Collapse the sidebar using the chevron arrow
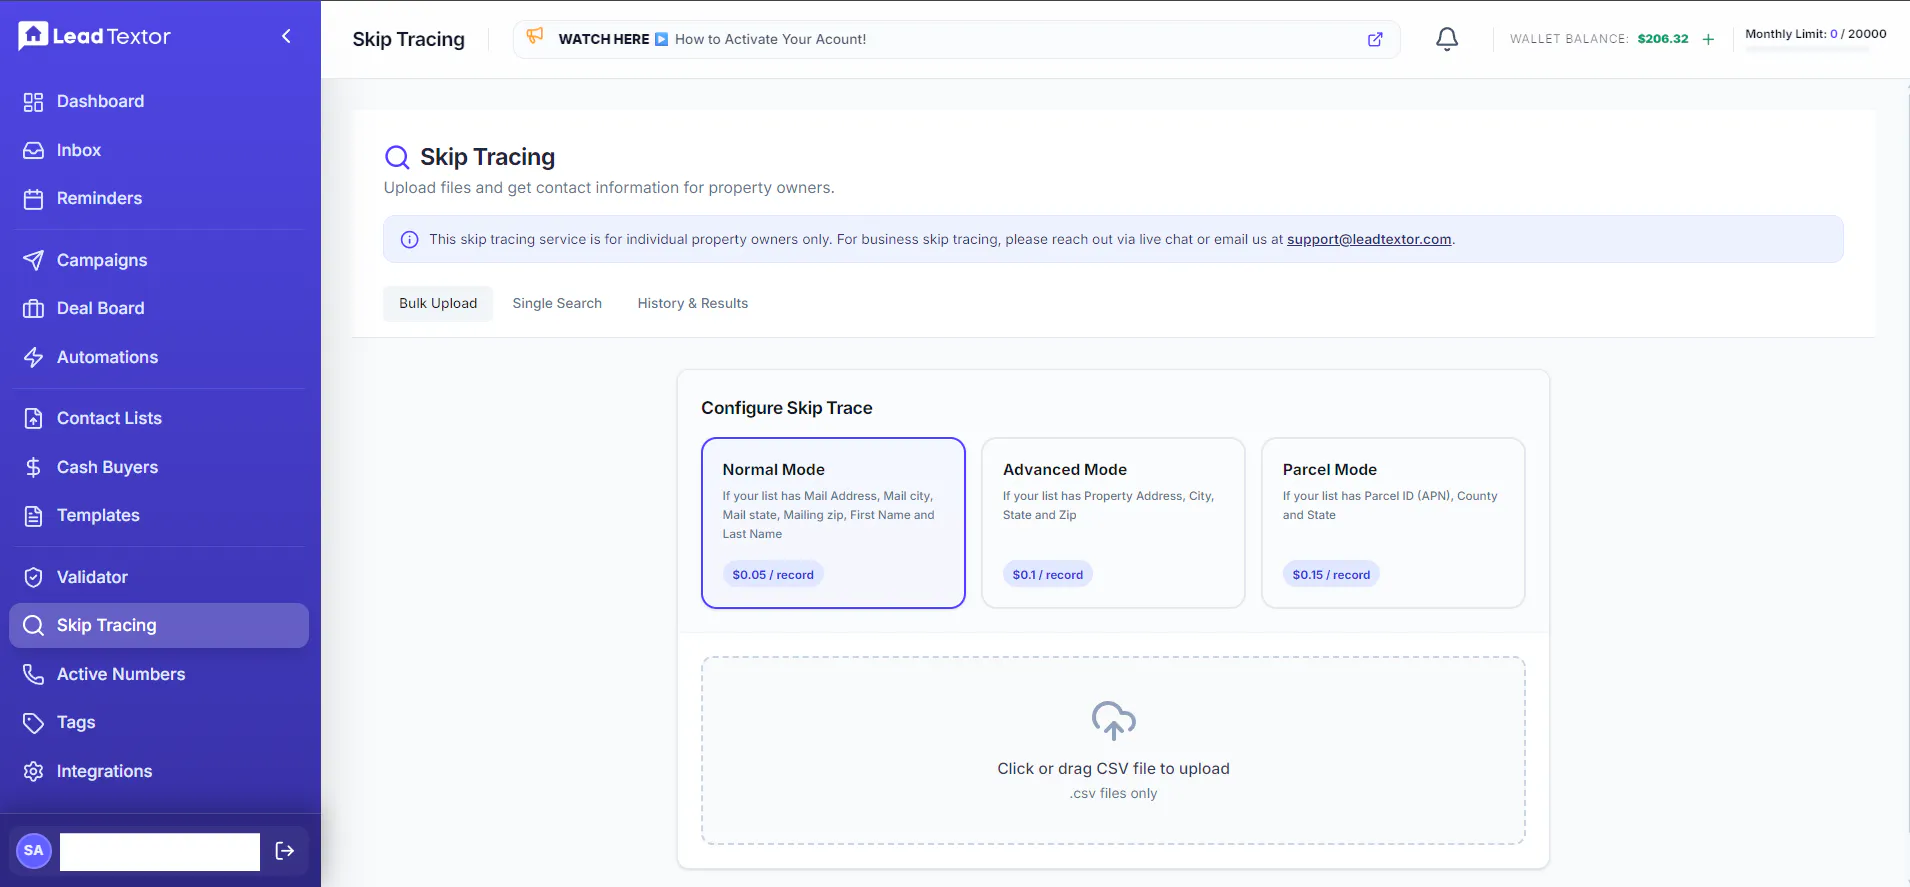The height and width of the screenshot is (887, 1910). tap(286, 37)
